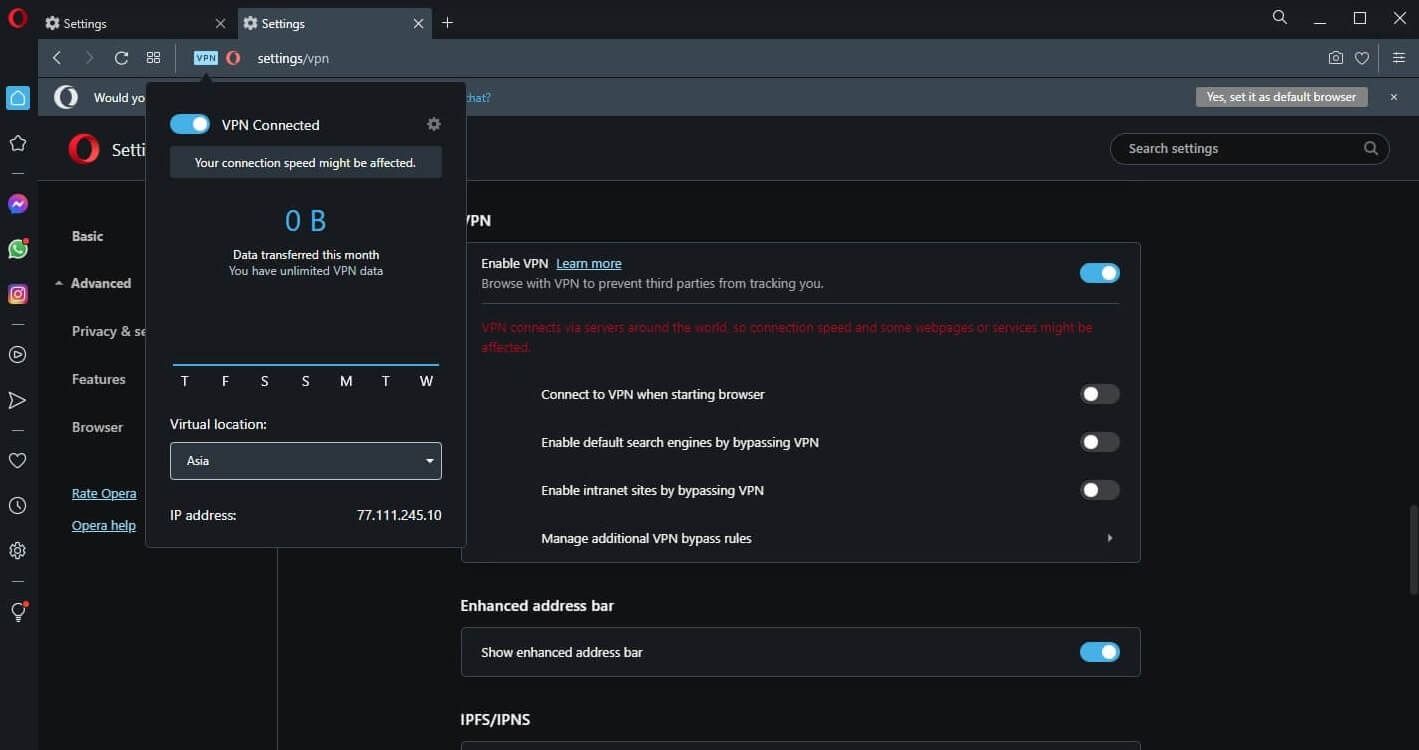The image size is (1419, 750).
Task: Toggle Show enhanced address bar switch
Action: pos(1099,652)
